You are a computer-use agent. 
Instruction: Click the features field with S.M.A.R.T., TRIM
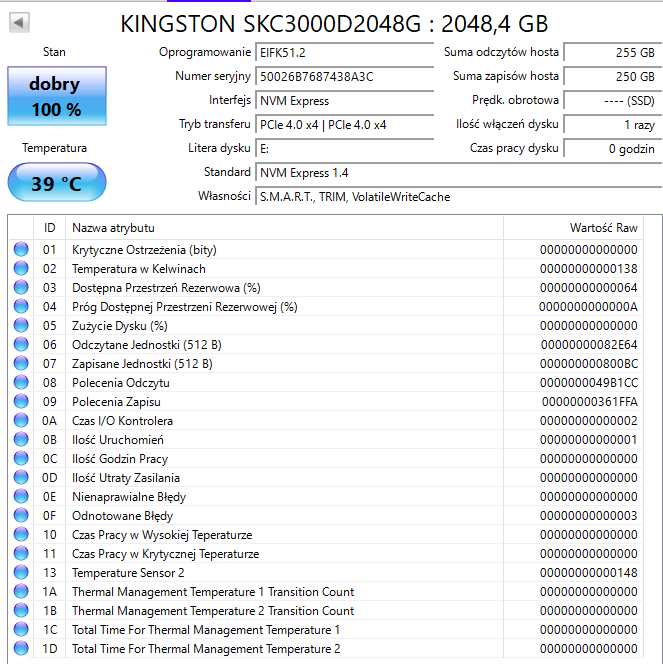tap(459, 197)
